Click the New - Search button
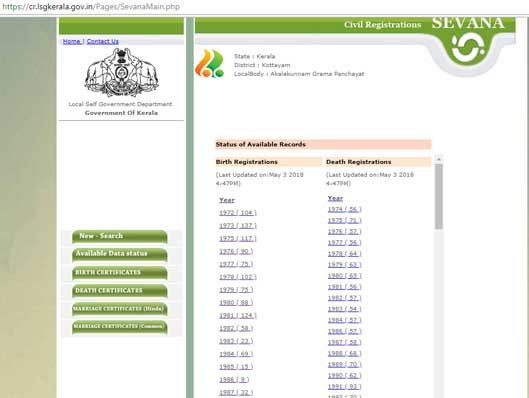 tap(120, 236)
